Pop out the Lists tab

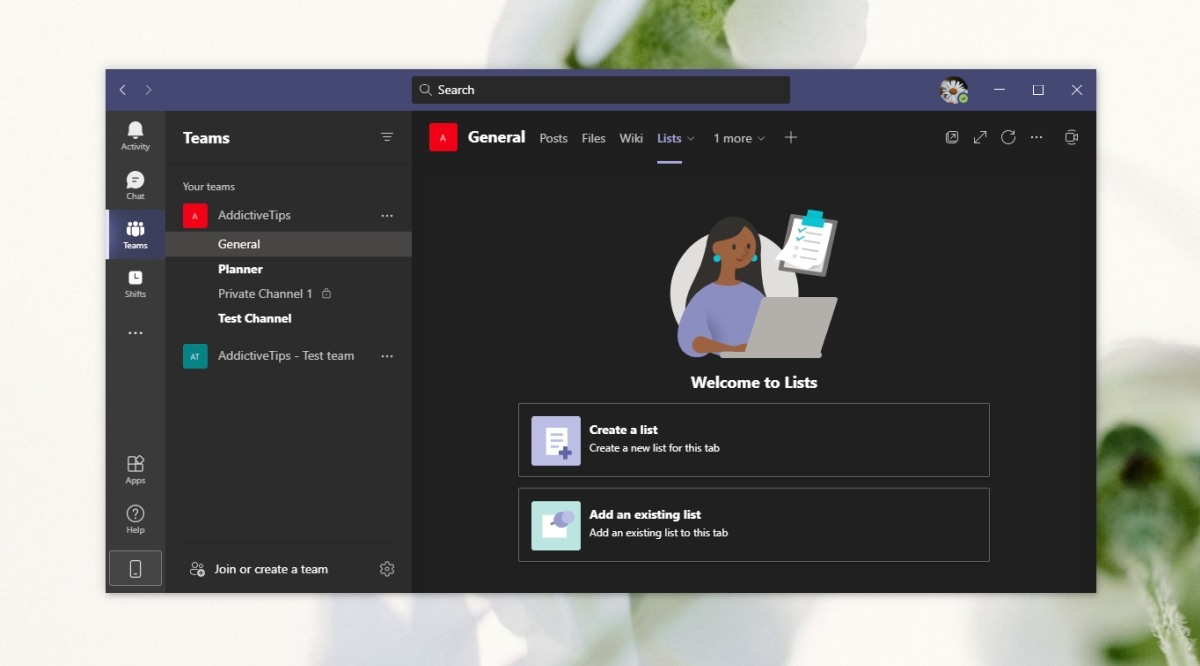pos(952,137)
